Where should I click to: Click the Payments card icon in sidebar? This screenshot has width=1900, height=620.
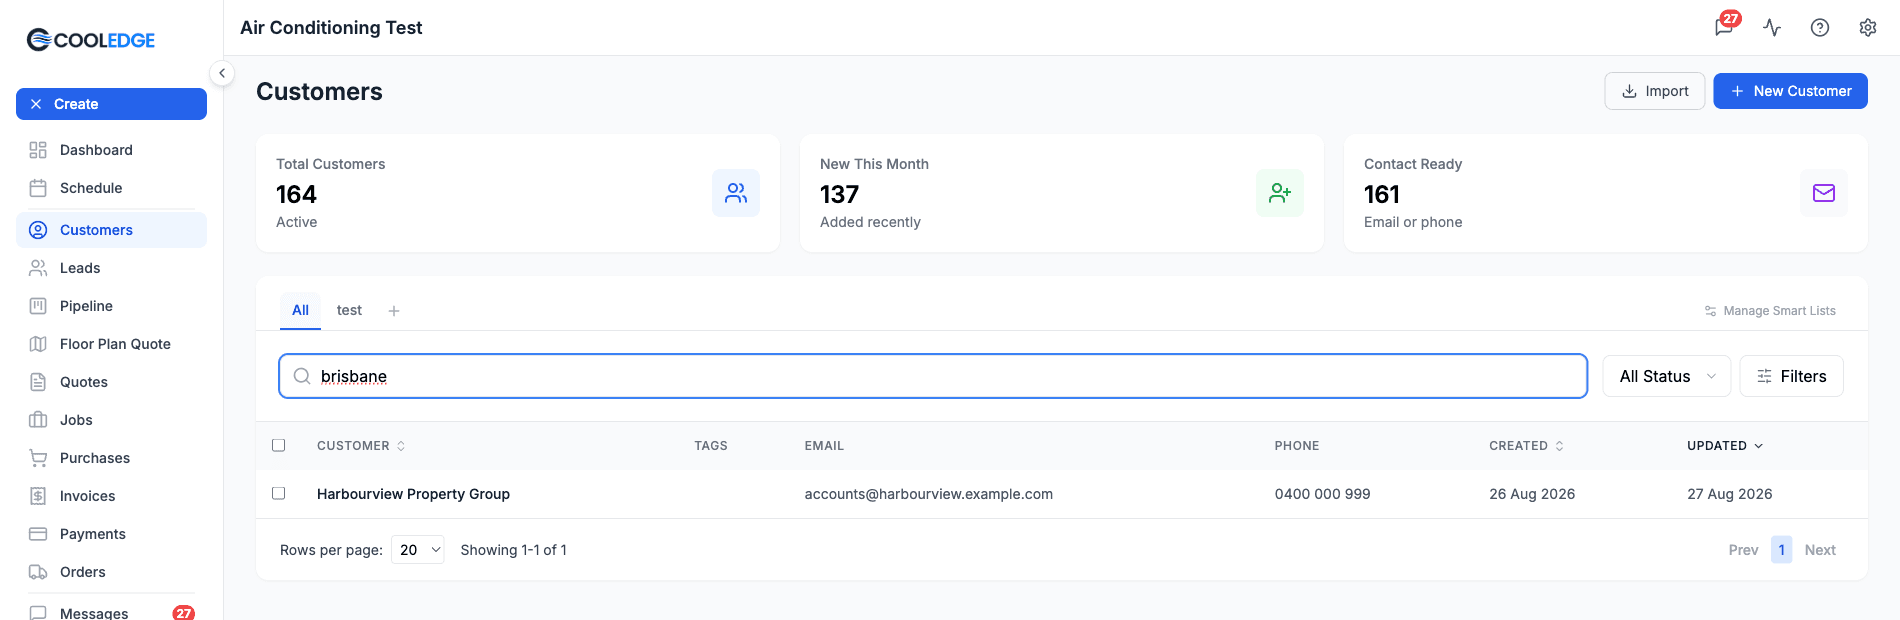coord(38,534)
